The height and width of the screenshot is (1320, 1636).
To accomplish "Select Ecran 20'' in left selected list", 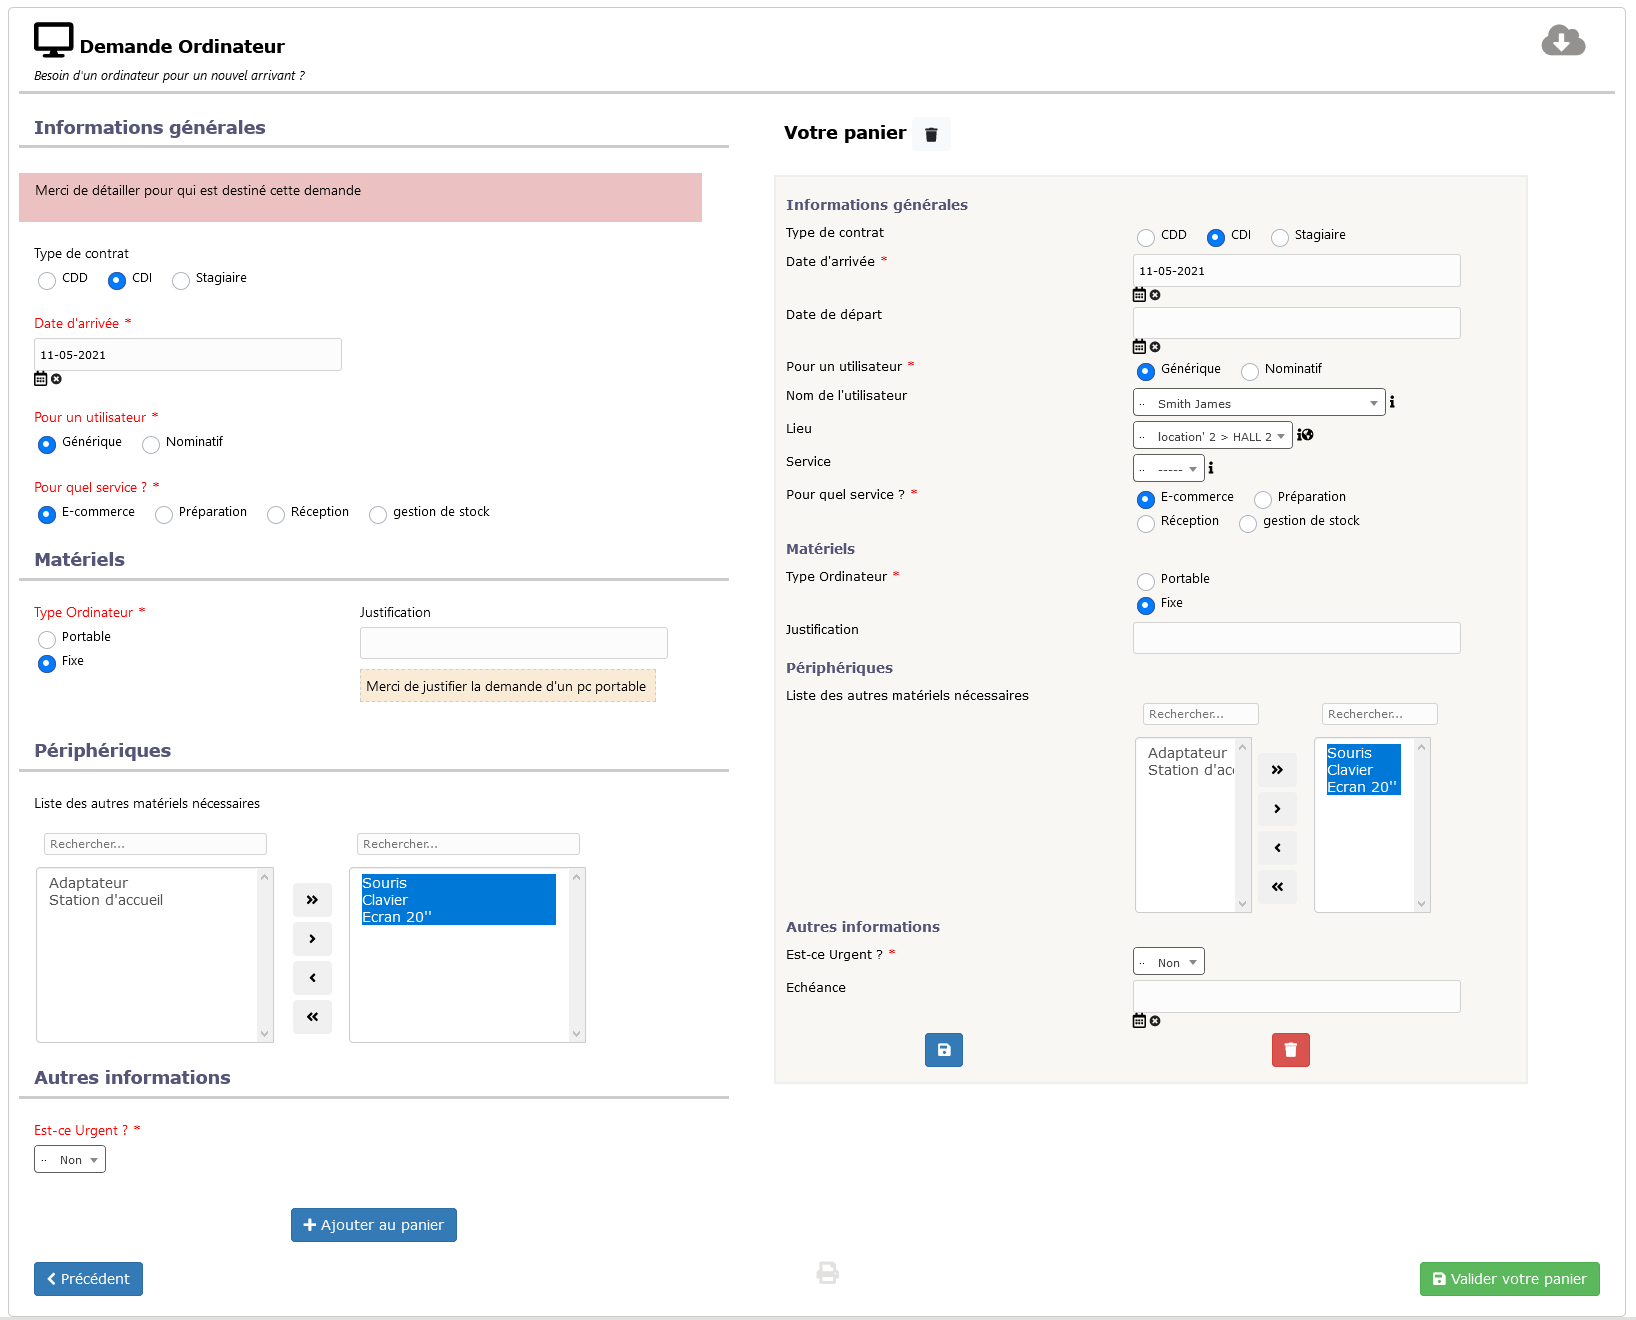I will coord(458,917).
